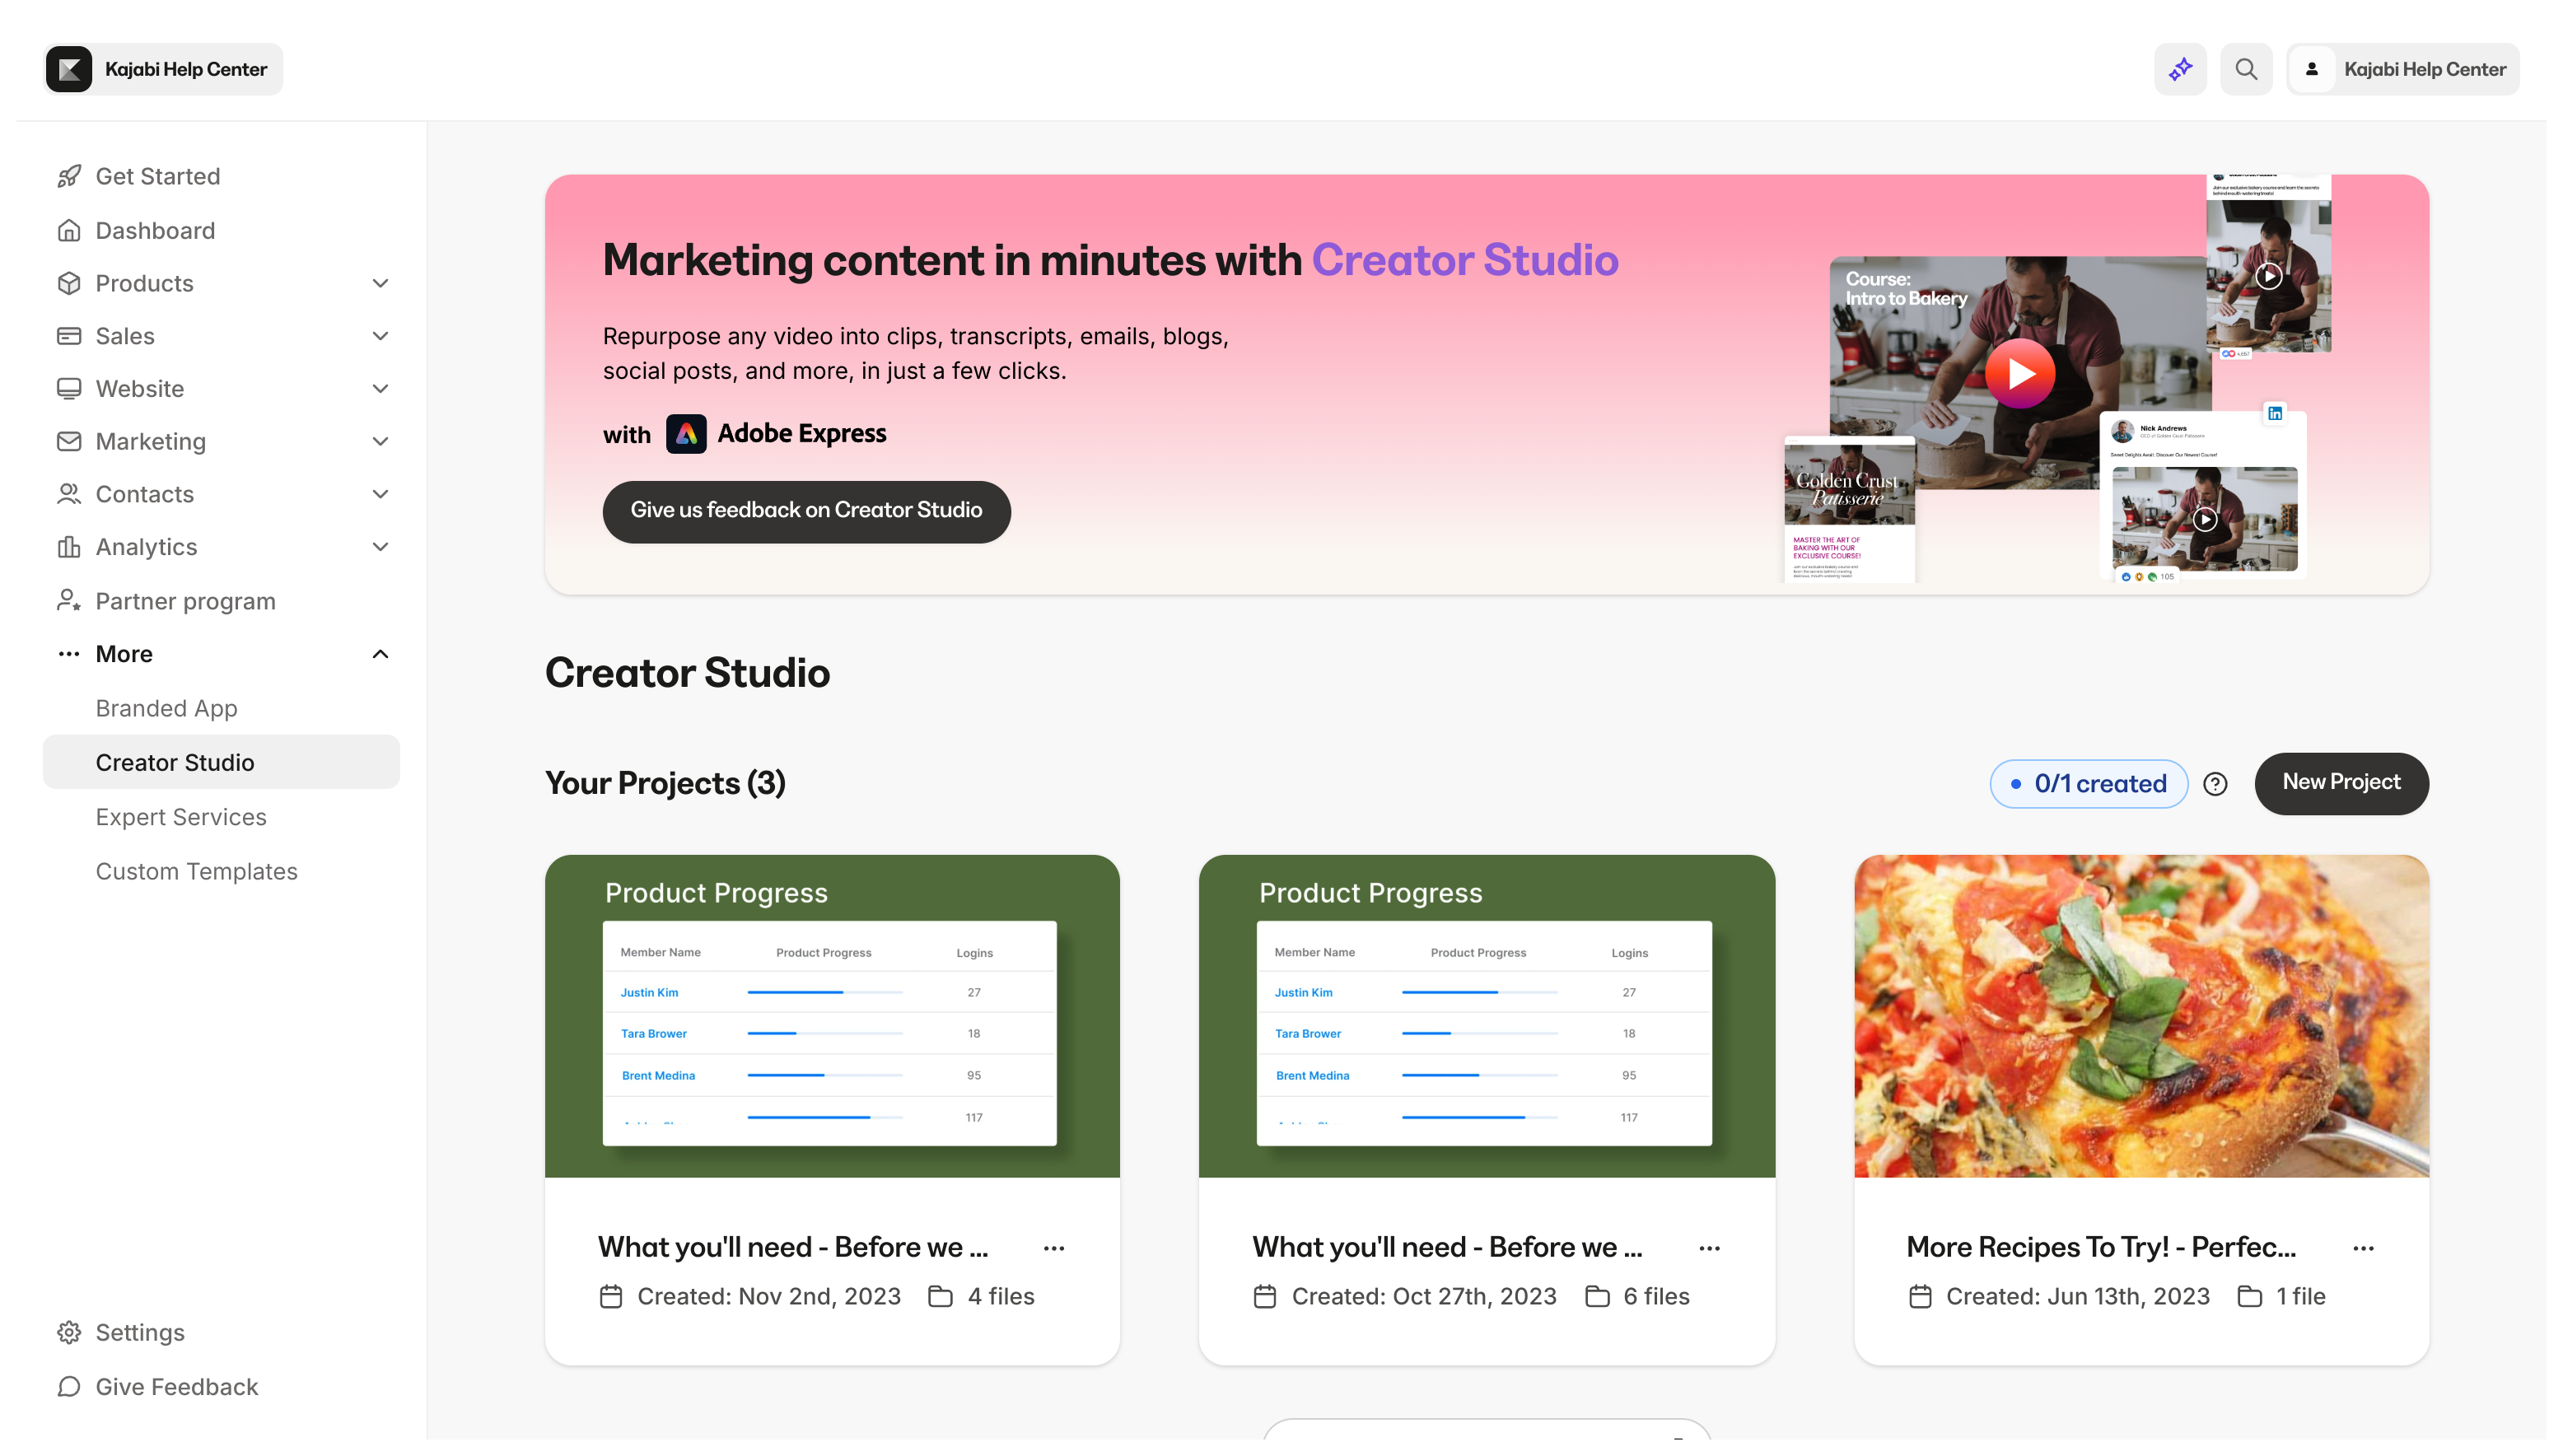Click 'More Recipes To Try!' project title

coord(2101,1247)
